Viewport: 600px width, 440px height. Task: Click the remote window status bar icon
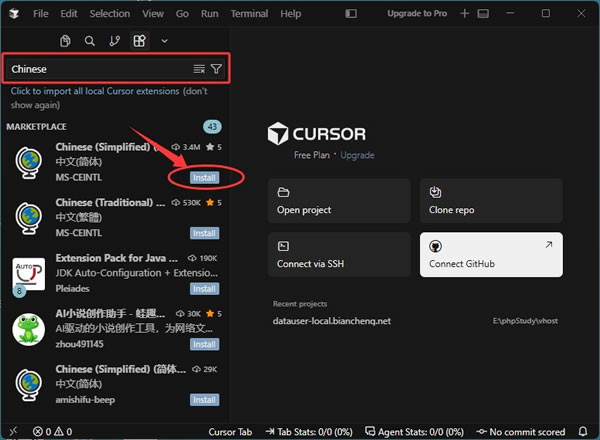pos(13,432)
